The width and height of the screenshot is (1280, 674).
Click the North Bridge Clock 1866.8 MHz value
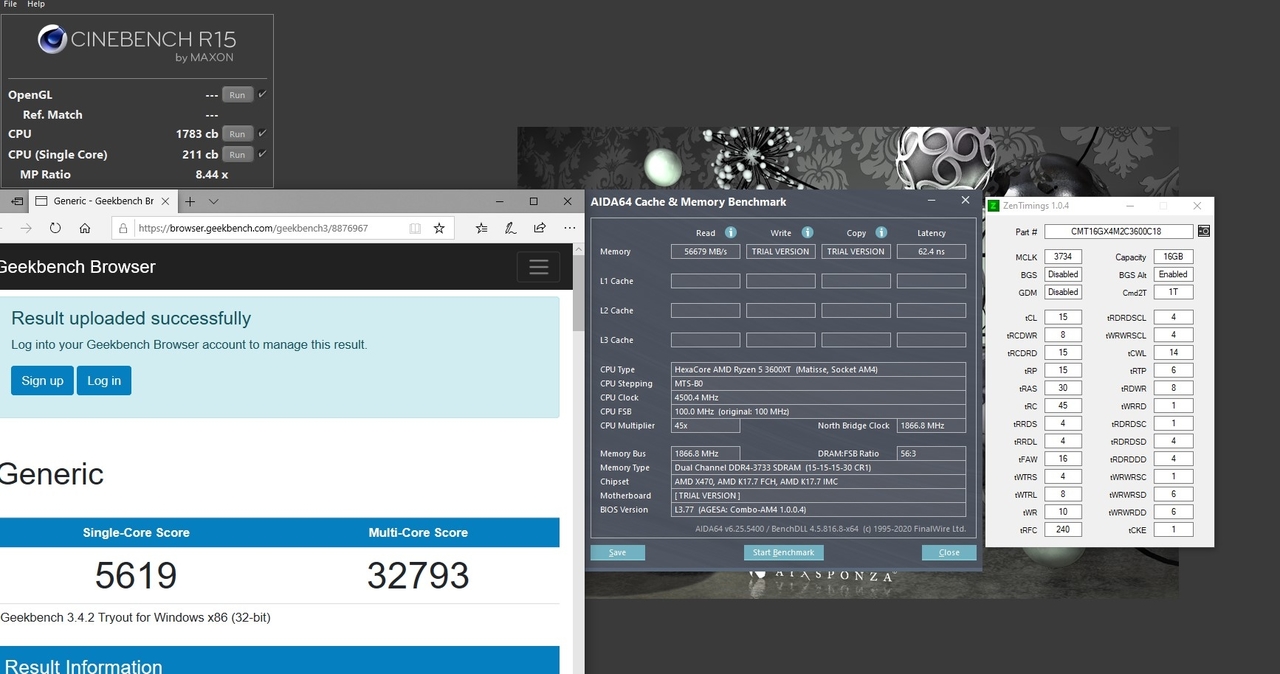931,425
